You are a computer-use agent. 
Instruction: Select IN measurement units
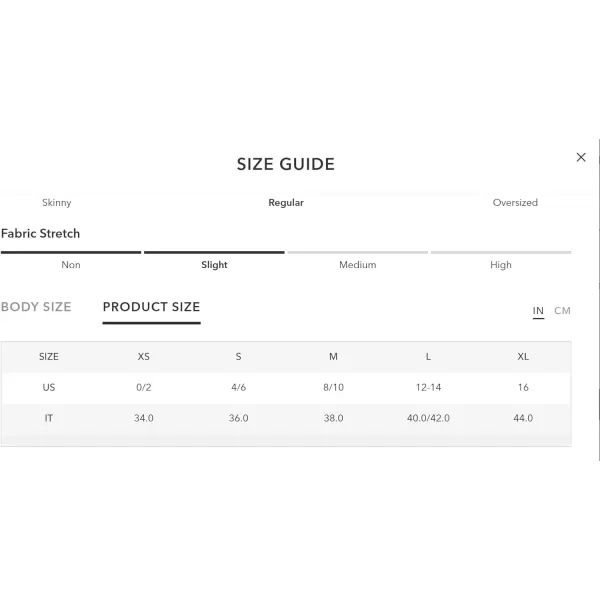click(x=538, y=311)
